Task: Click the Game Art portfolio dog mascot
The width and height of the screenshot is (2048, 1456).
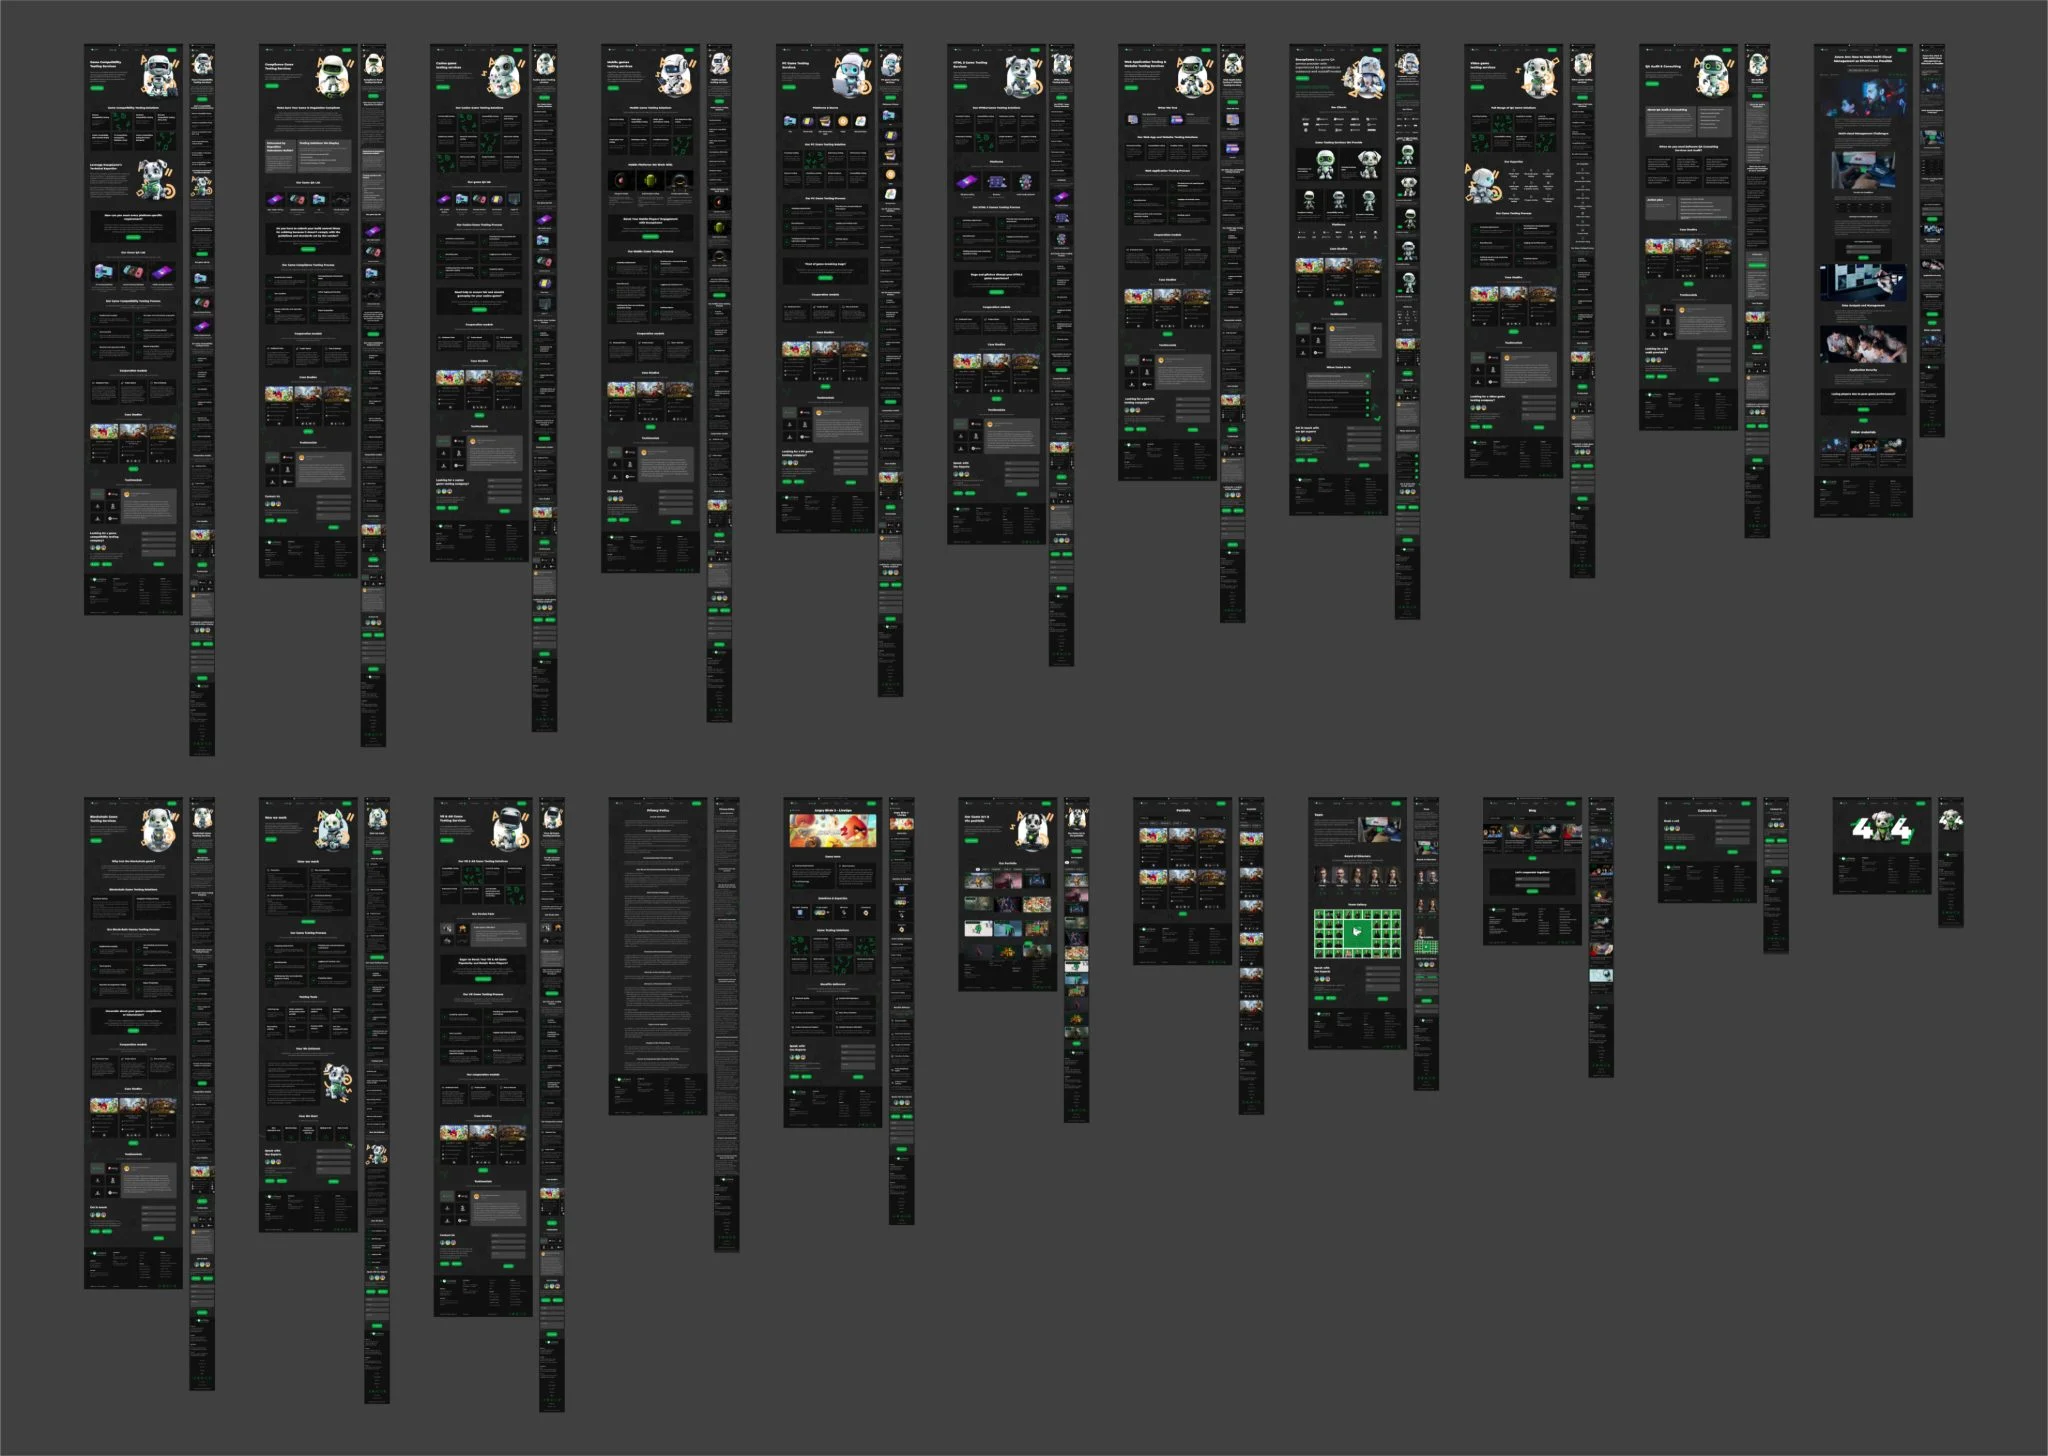Action: (1031, 828)
